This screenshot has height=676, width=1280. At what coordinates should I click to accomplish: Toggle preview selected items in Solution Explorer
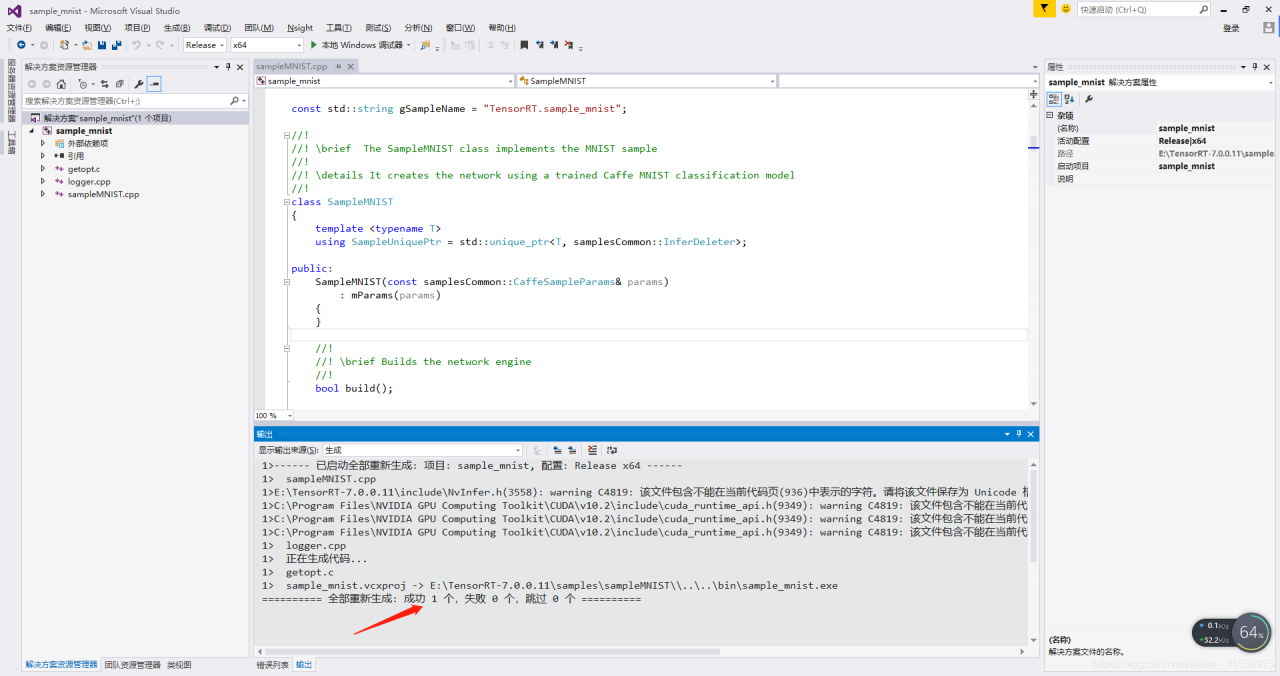coord(154,84)
